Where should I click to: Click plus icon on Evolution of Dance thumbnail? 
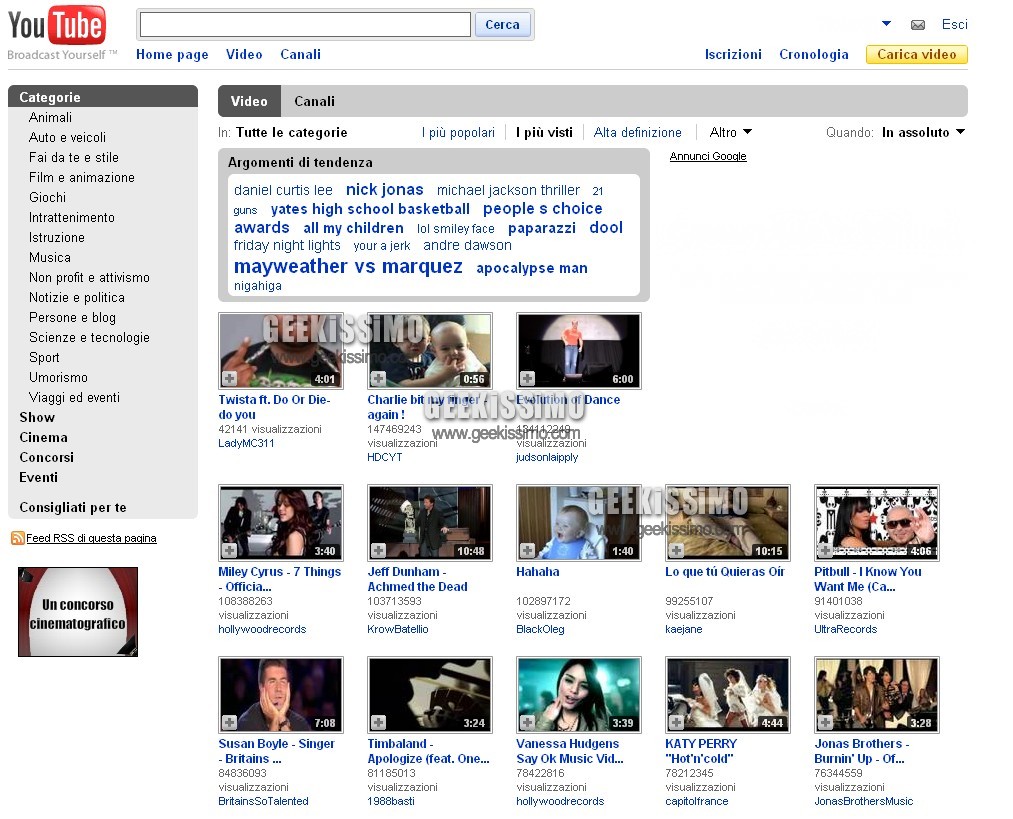tap(527, 379)
